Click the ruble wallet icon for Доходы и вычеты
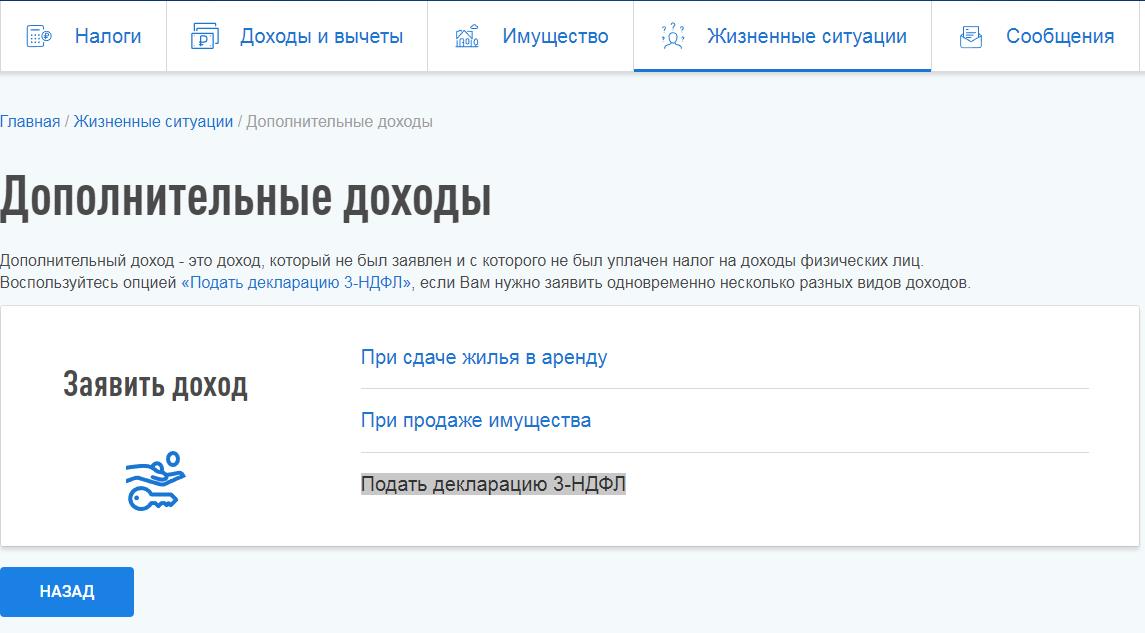1145x633 pixels. [x=204, y=37]
